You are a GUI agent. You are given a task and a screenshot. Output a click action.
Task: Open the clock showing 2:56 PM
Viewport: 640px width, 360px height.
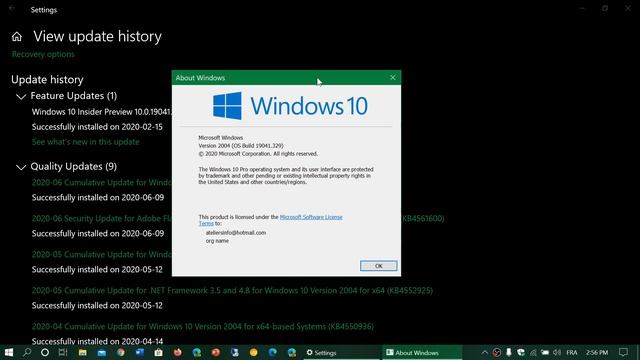tap(597, 352)
